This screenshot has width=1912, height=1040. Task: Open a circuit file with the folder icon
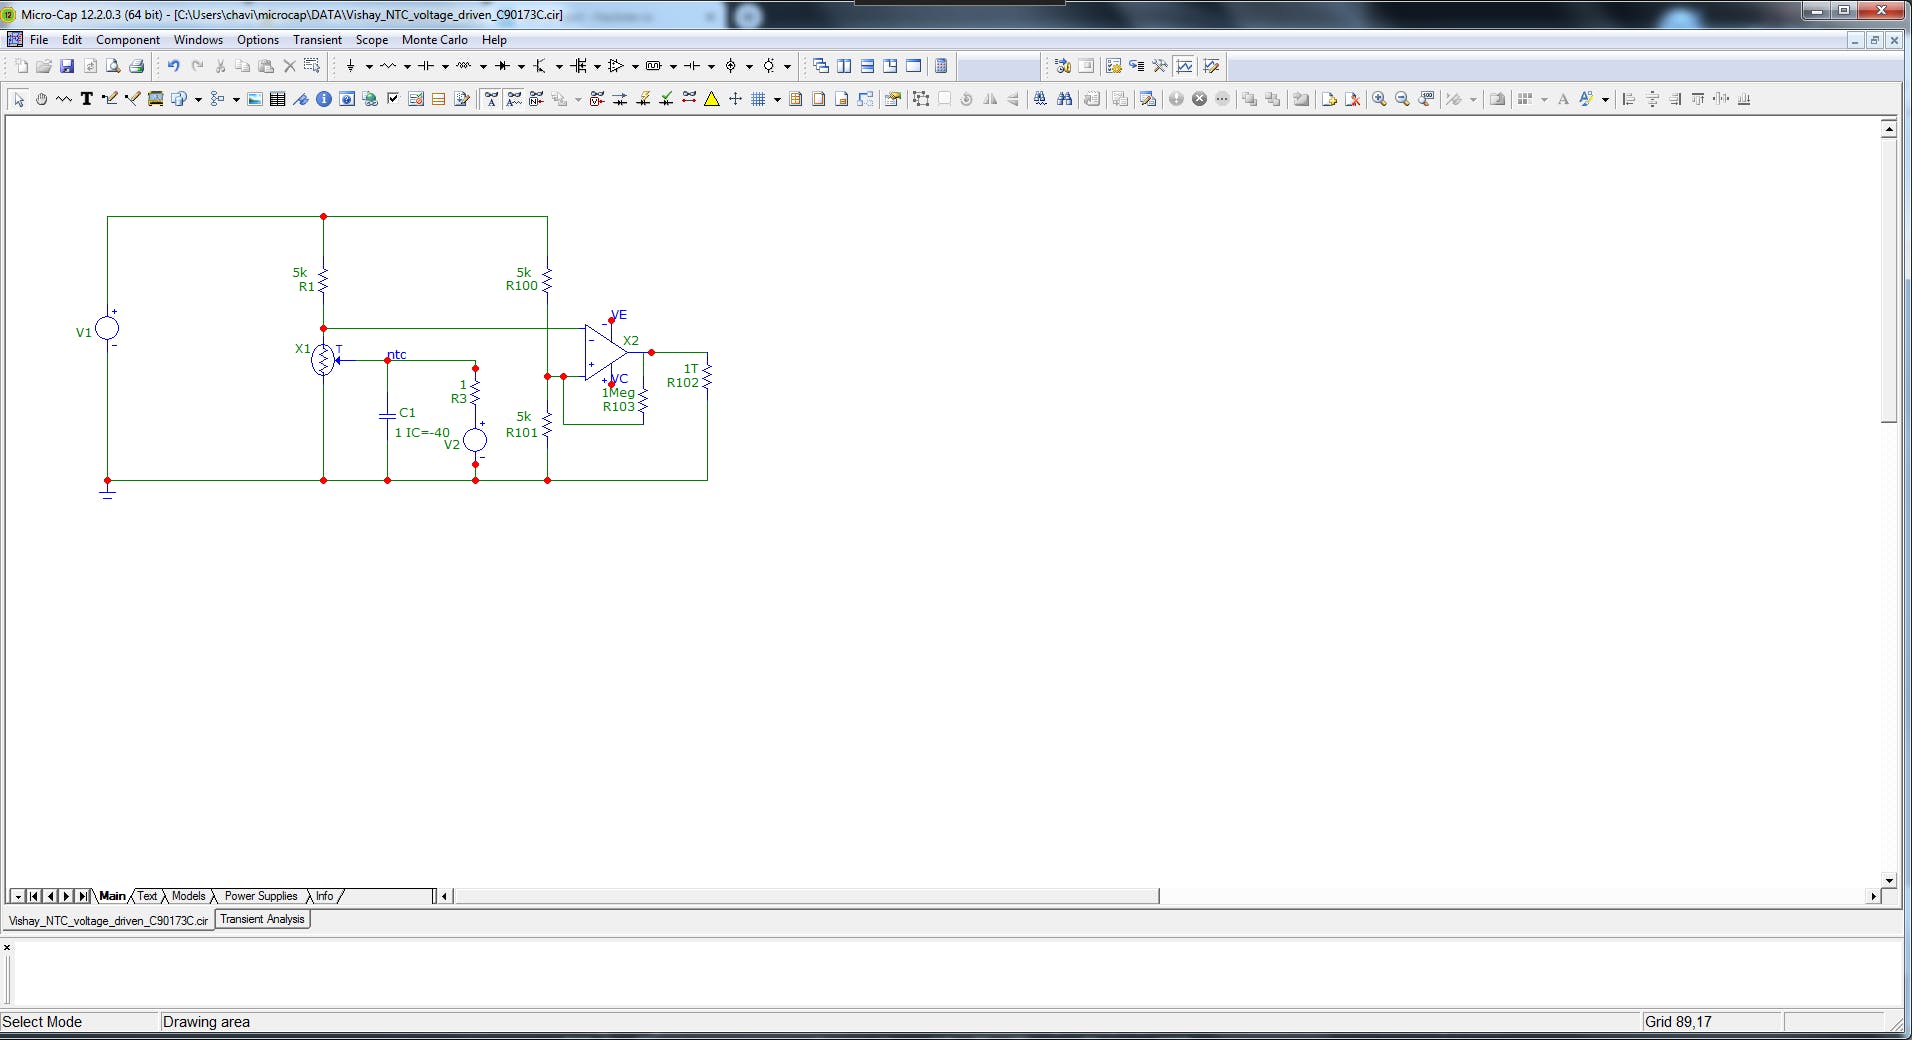pyautogui.click(x=44, y=66)
